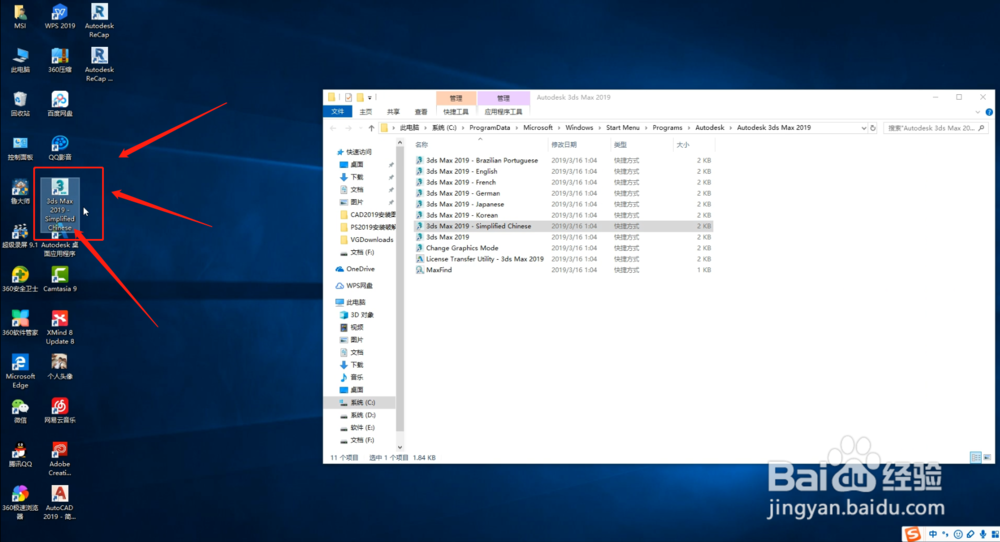Select 3ds Max 2019 - Japanese shortcut
Screen dimensions: 1000x542
click(x=465, y=204)
